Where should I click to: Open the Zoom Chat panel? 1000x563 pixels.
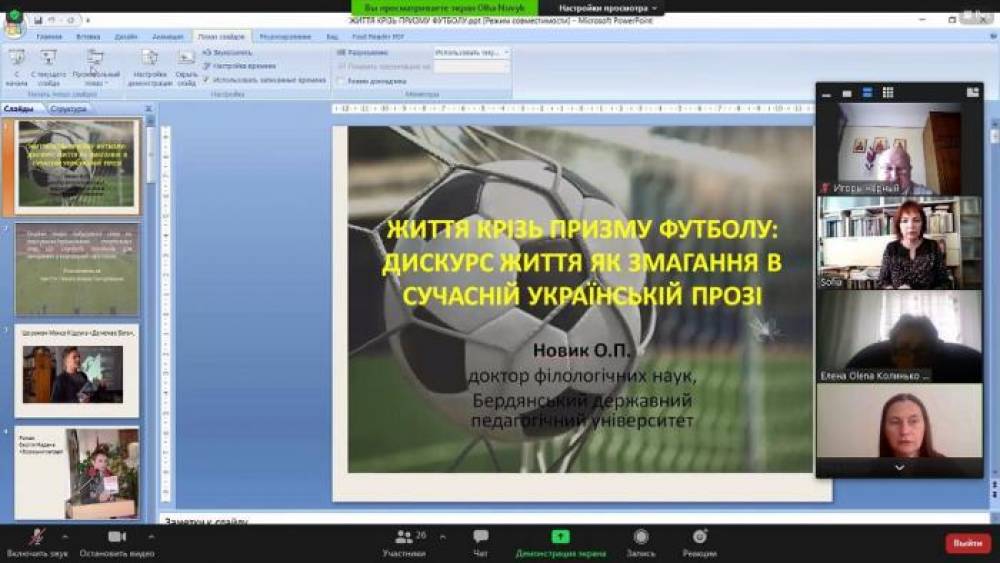(x=481, y=538)
